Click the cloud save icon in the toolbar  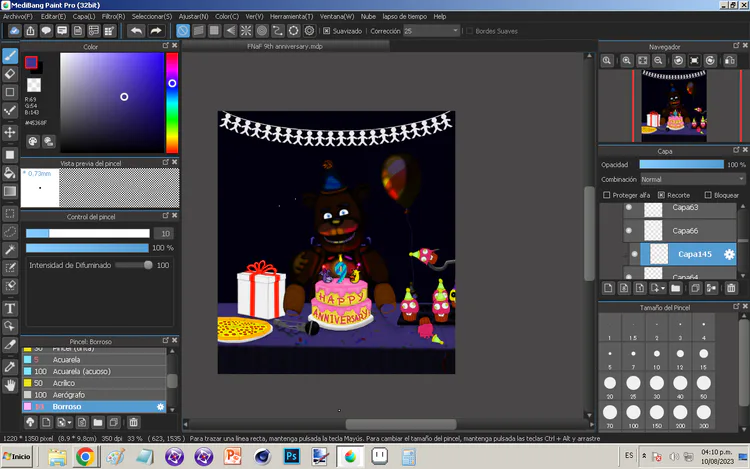tap(14, 31)
